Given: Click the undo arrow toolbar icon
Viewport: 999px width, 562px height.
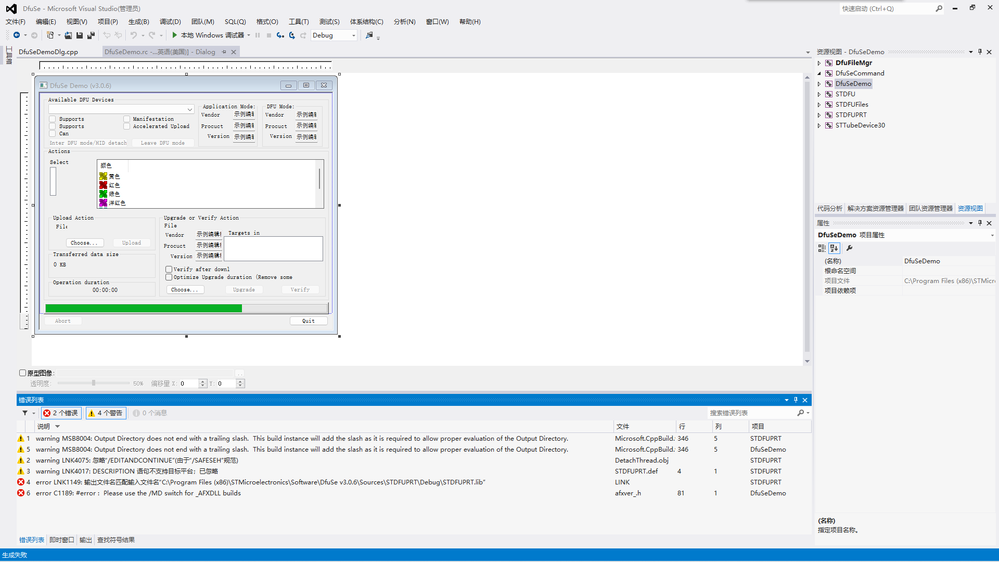Looking at the screenshot, I should click(x=133, y=35).
